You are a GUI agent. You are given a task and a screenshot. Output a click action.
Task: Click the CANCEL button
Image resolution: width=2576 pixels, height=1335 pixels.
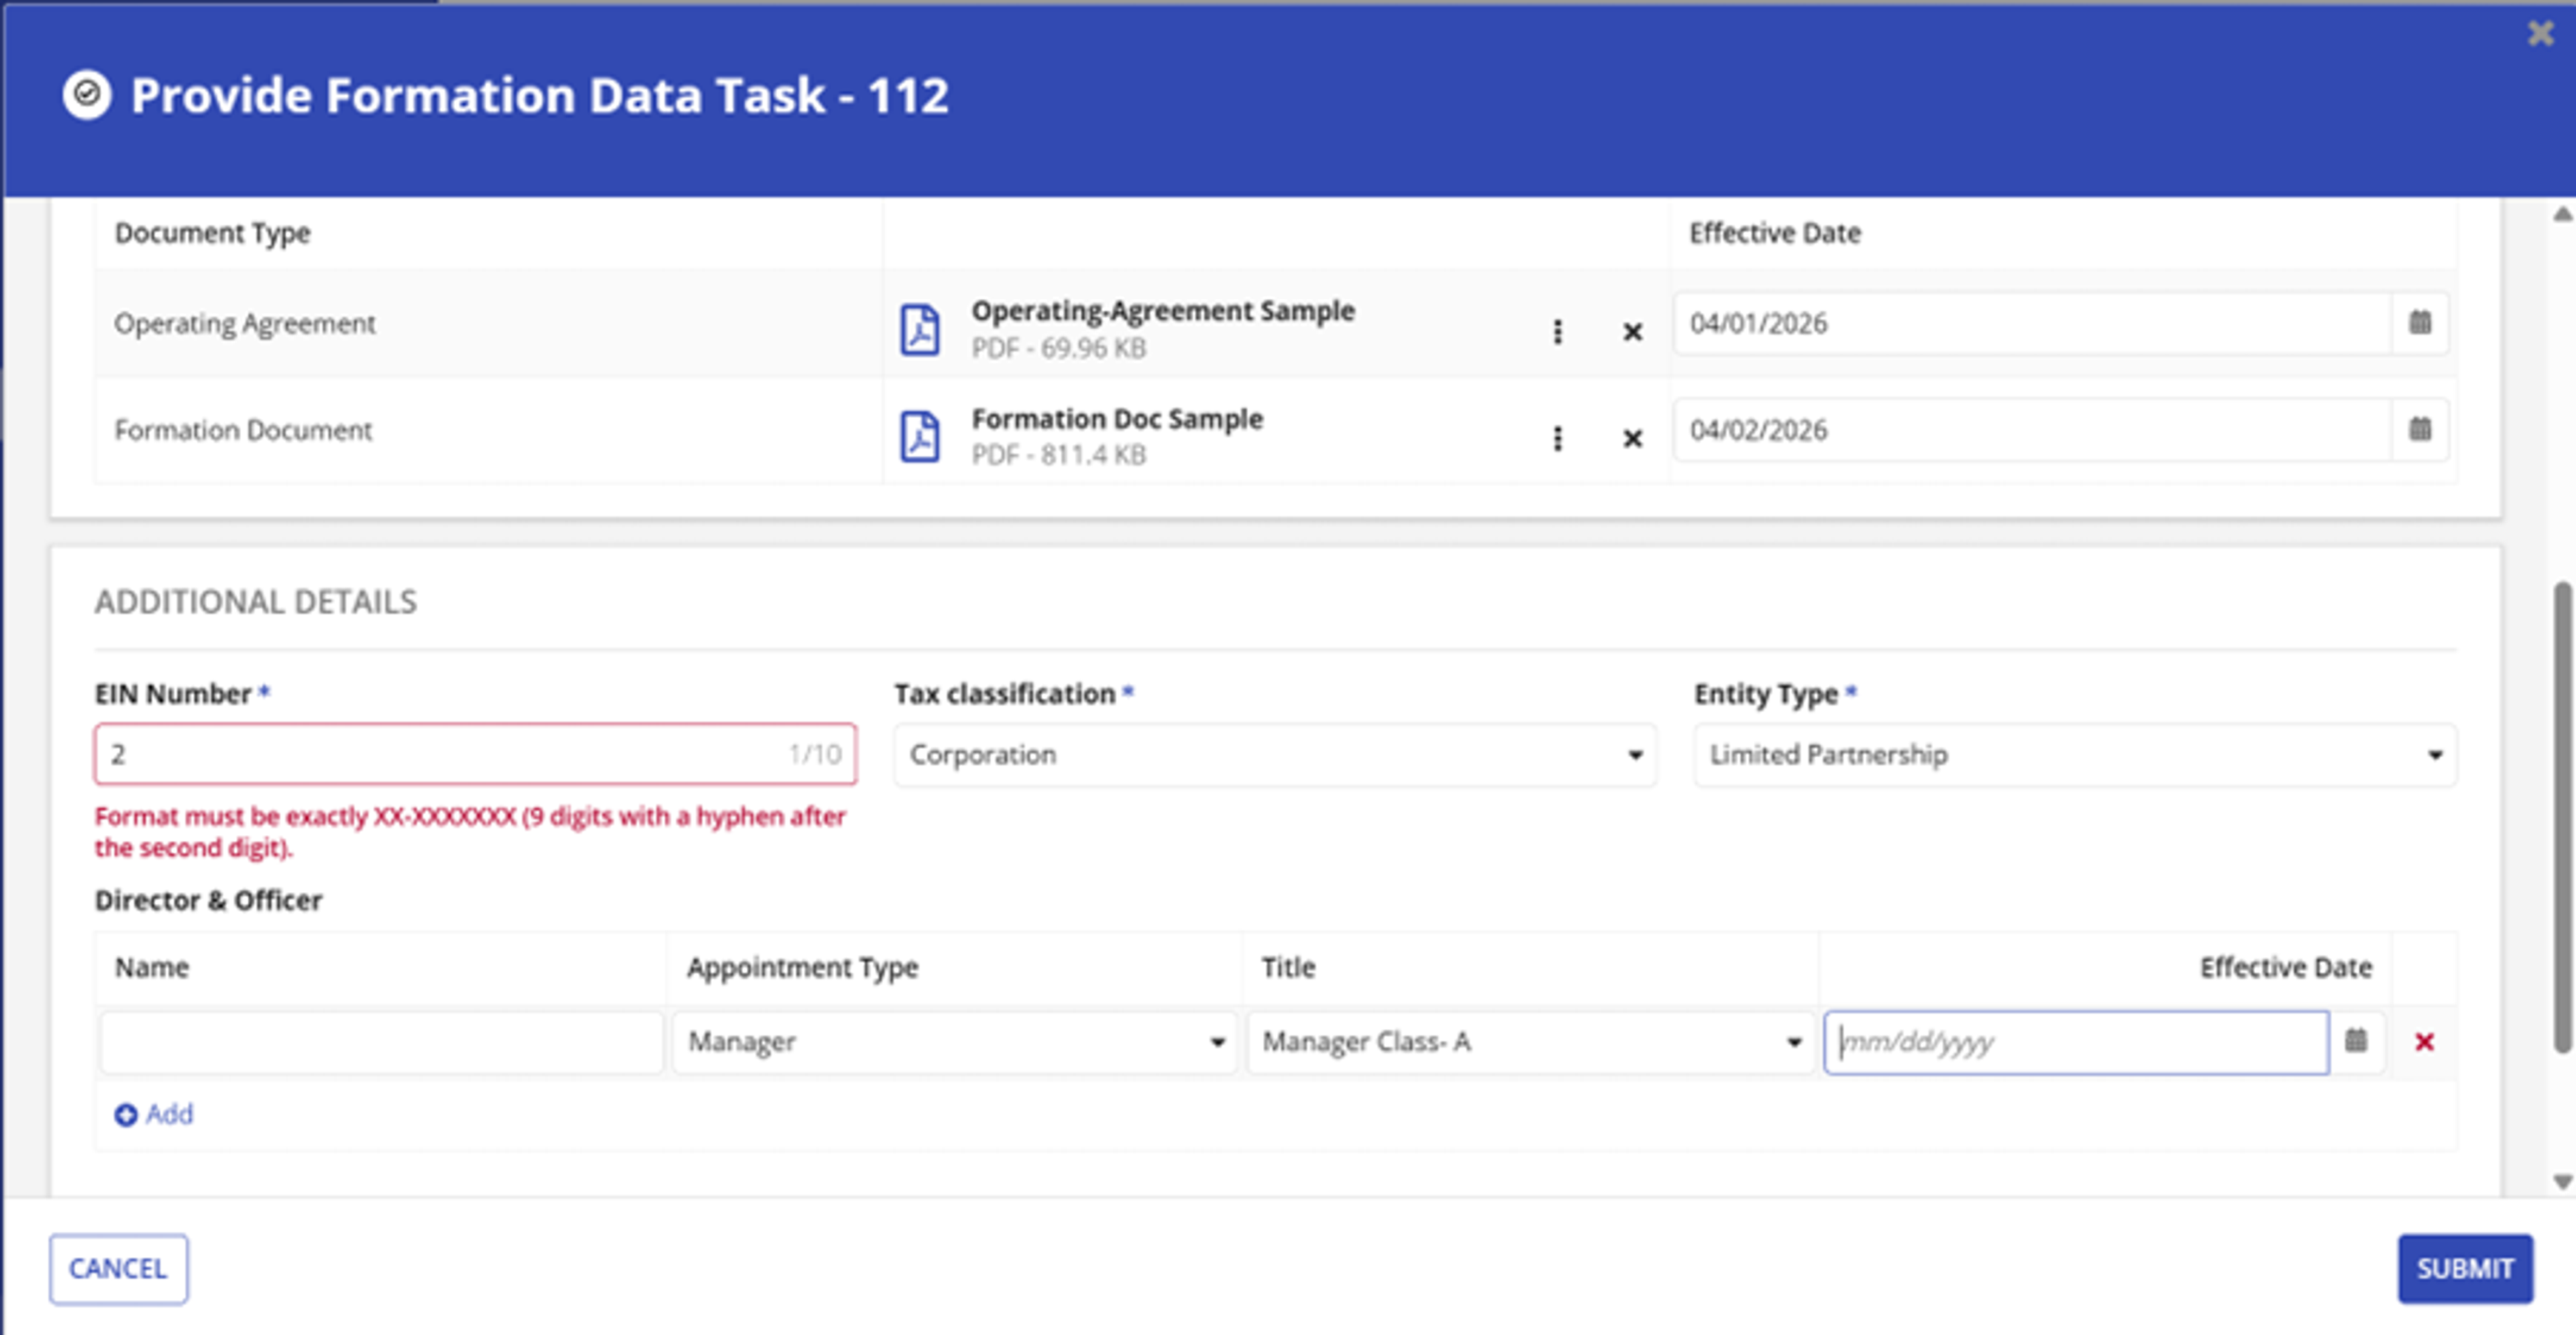point(118,1268)
